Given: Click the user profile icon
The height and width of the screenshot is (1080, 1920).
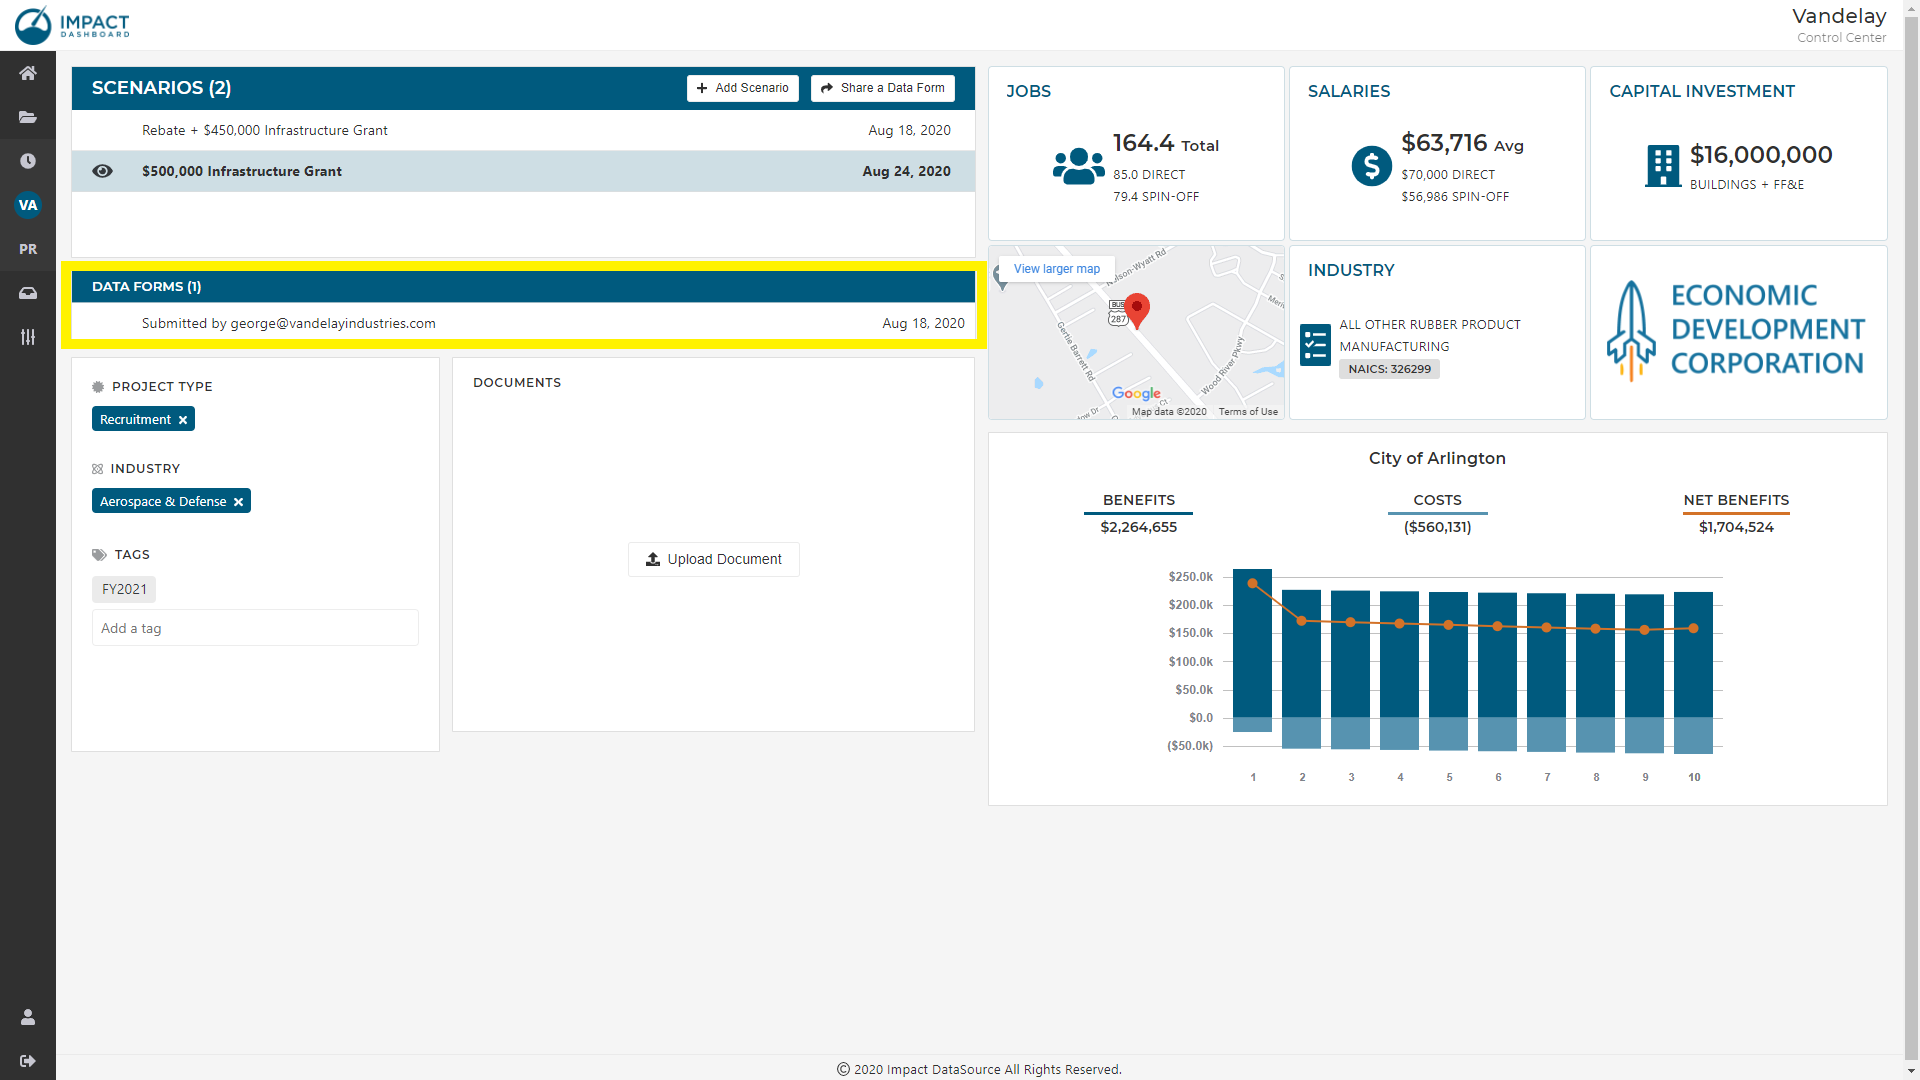Looking at the screenshot, I should click(28, 1017).
